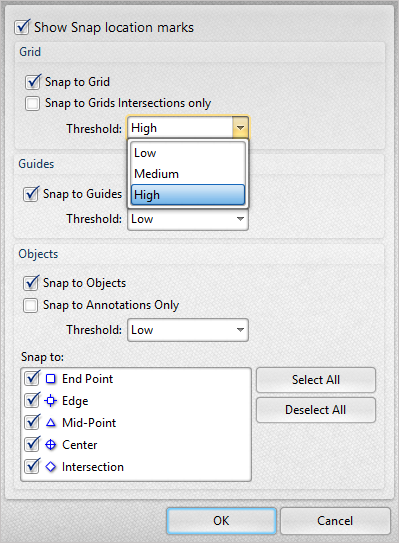Screen dimensions: 399x543
Task: Uncheck Intersection snap option
Action: pos(32,466)
